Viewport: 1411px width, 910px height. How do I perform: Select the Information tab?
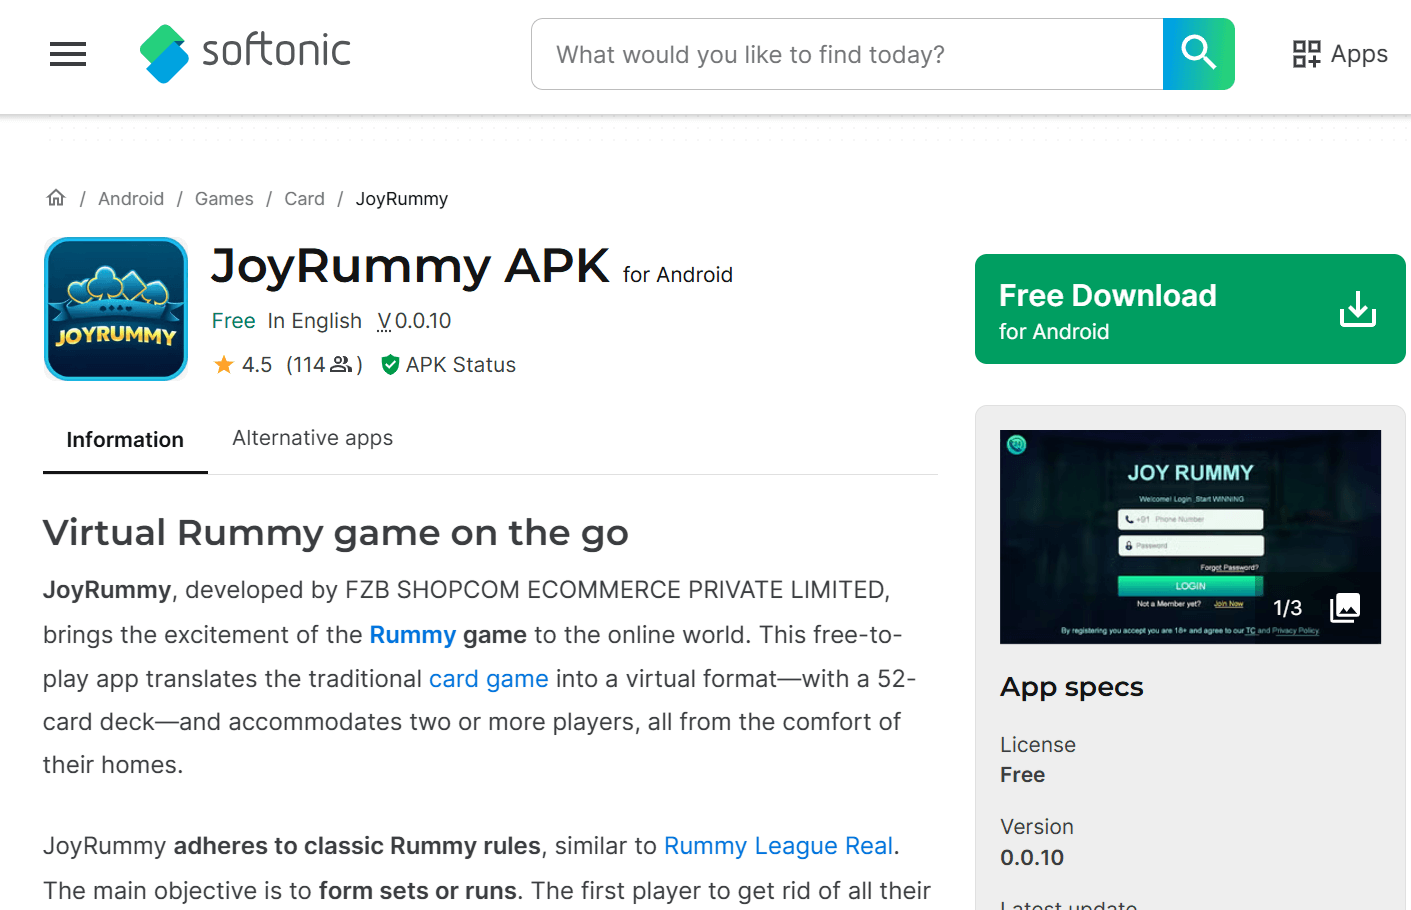(x=125, y=440)
